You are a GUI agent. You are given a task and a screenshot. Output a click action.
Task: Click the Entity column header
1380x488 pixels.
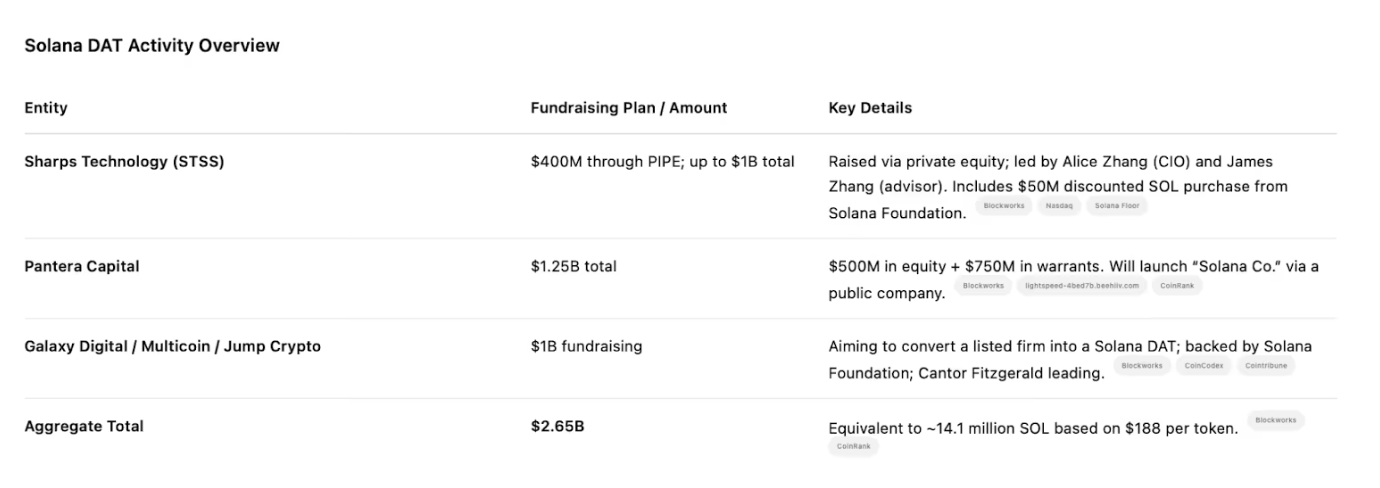(x=46, y=108)
